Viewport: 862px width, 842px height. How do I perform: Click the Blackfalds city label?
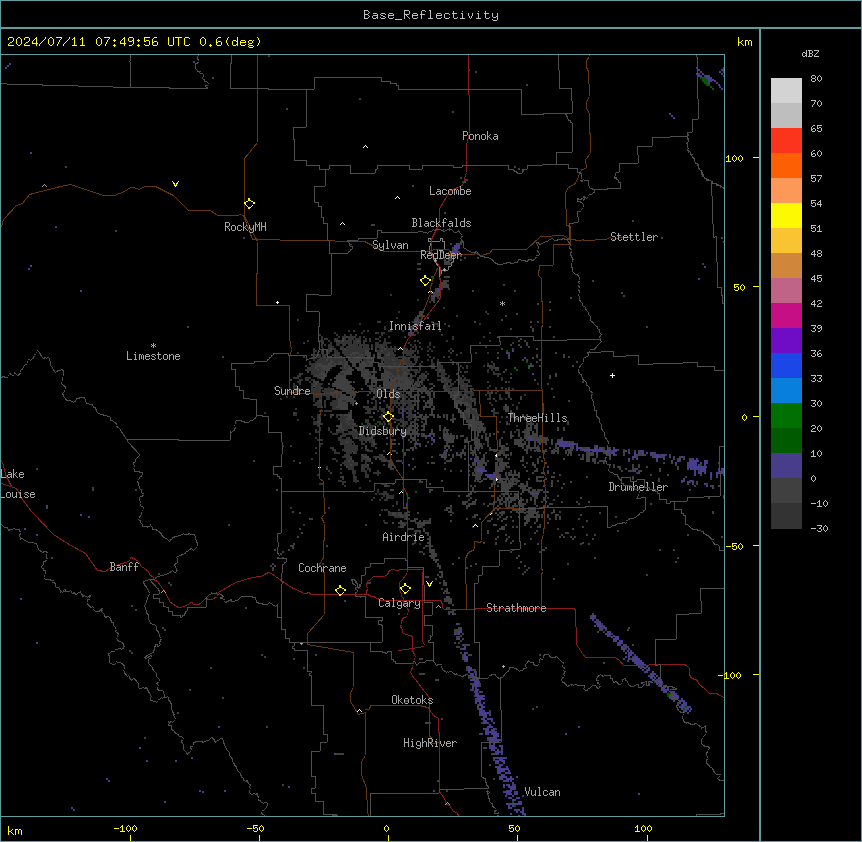click(441, 223)
